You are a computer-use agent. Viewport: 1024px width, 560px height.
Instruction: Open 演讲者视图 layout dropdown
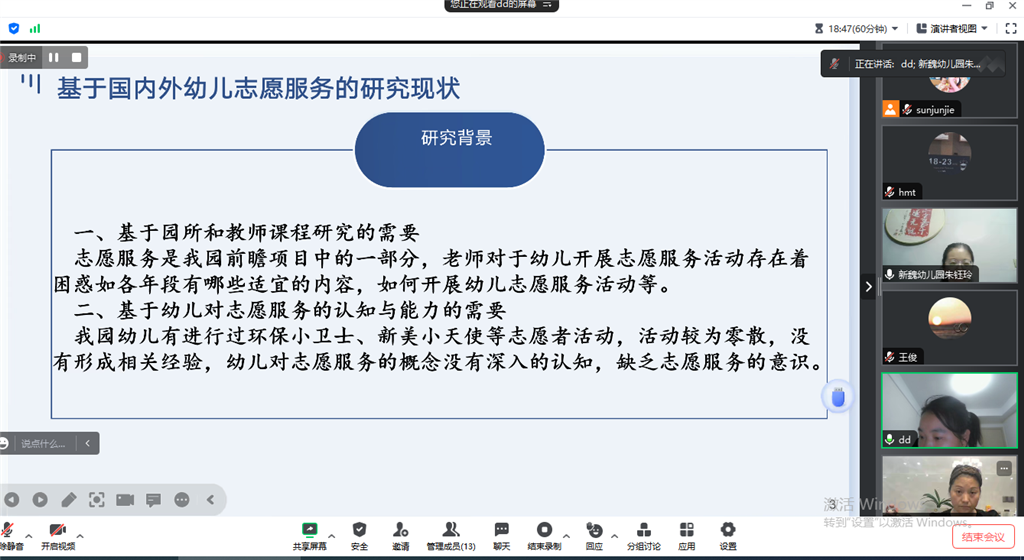pyautogui.click(x=952, y=29)
